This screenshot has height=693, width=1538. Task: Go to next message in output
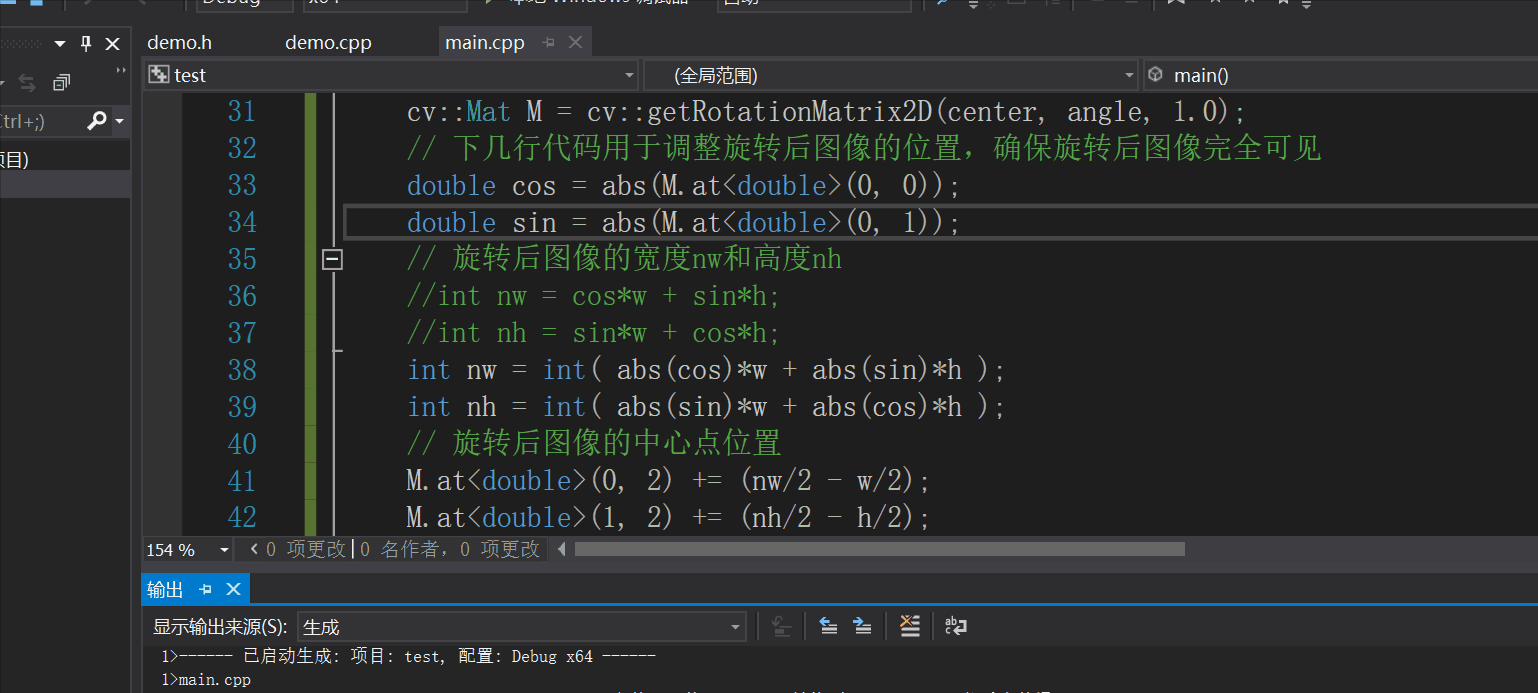point(862,626)
